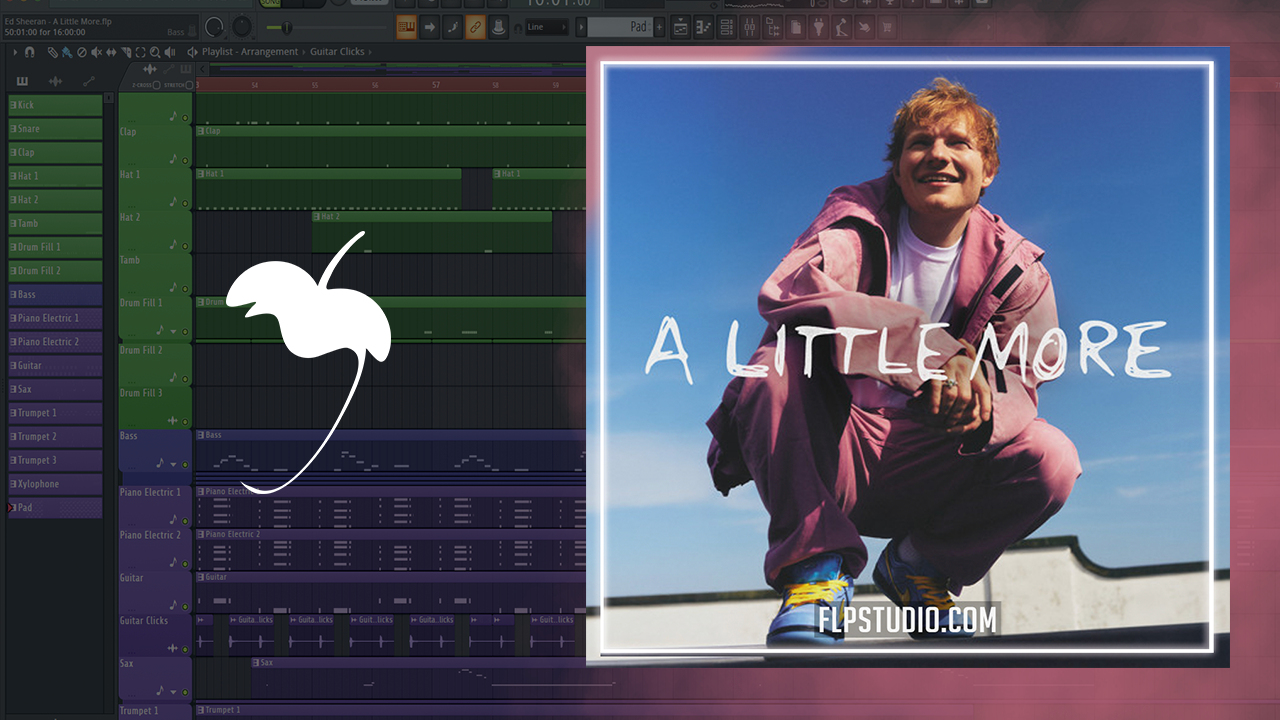This screenshot has width=1280, height=720.
Task: Click the Bass track name label
Action: [129, 436]
